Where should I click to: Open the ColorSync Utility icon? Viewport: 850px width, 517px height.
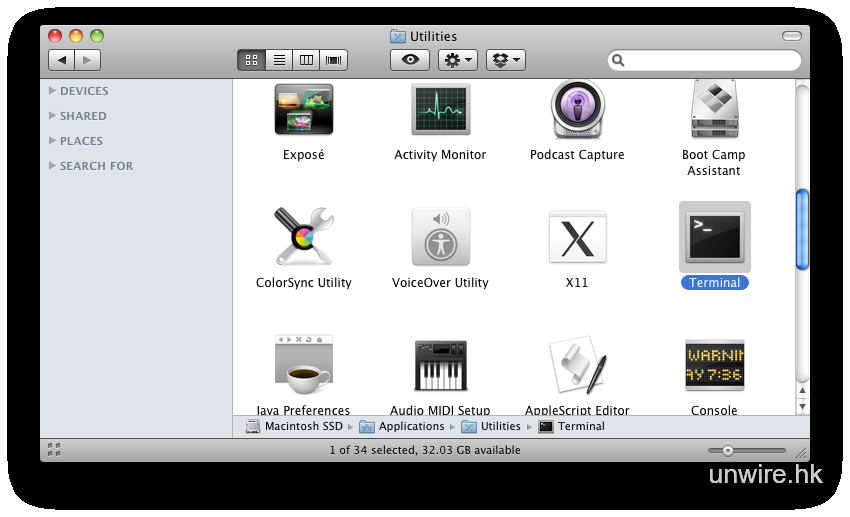coord(303,237)
